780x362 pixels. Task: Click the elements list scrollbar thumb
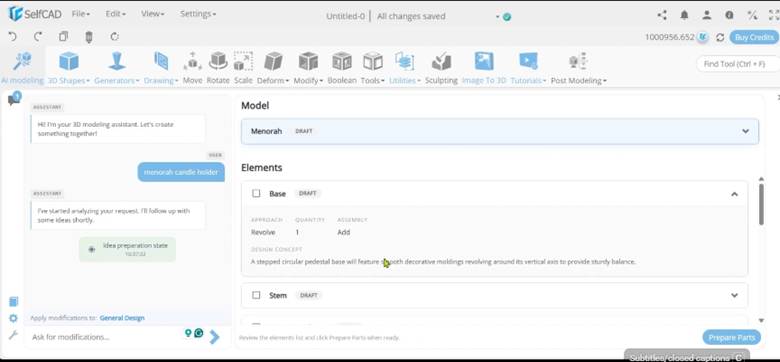coord(761,204)
